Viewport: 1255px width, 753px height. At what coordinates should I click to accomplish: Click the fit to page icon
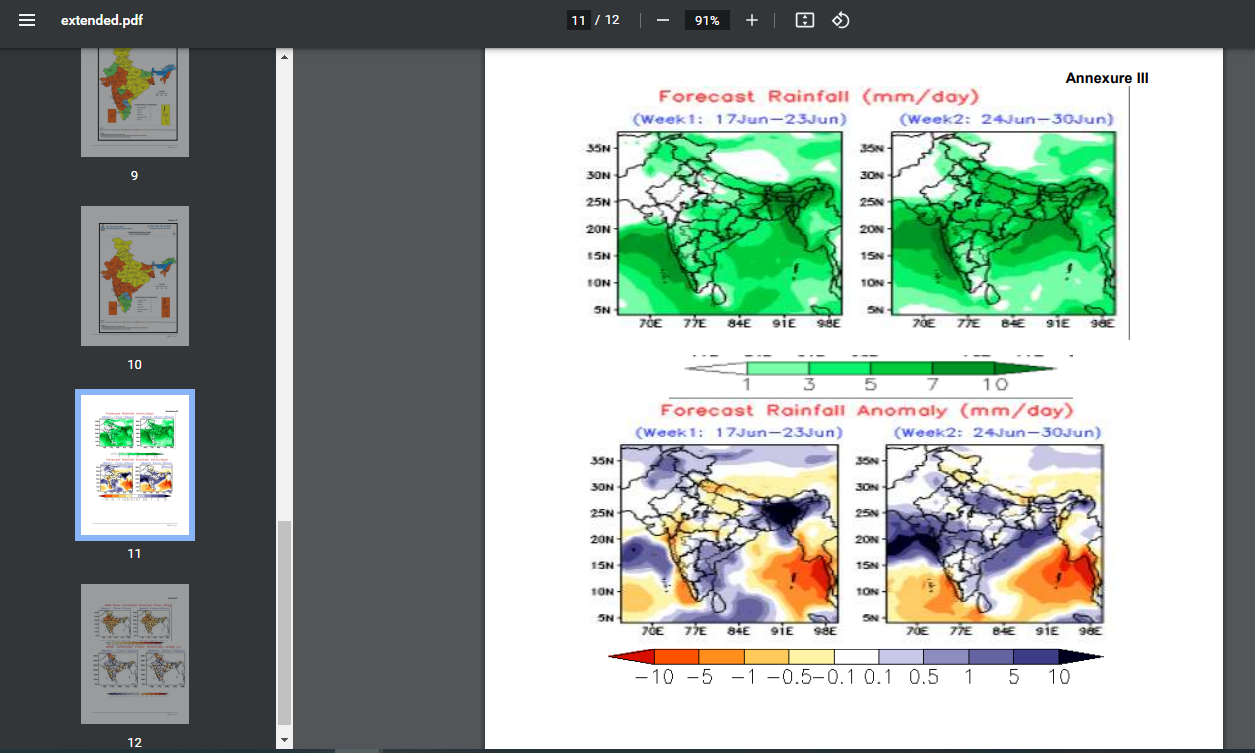coord(805,20)
